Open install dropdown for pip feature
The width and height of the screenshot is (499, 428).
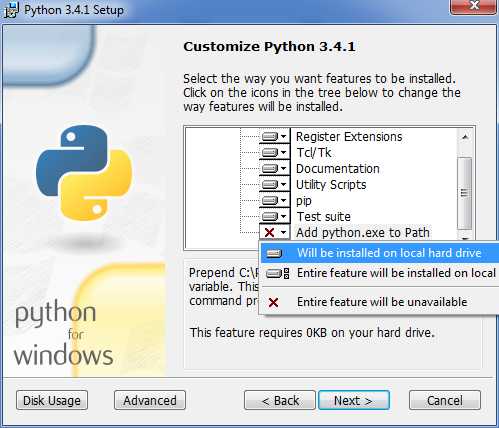tap(275, 200)
